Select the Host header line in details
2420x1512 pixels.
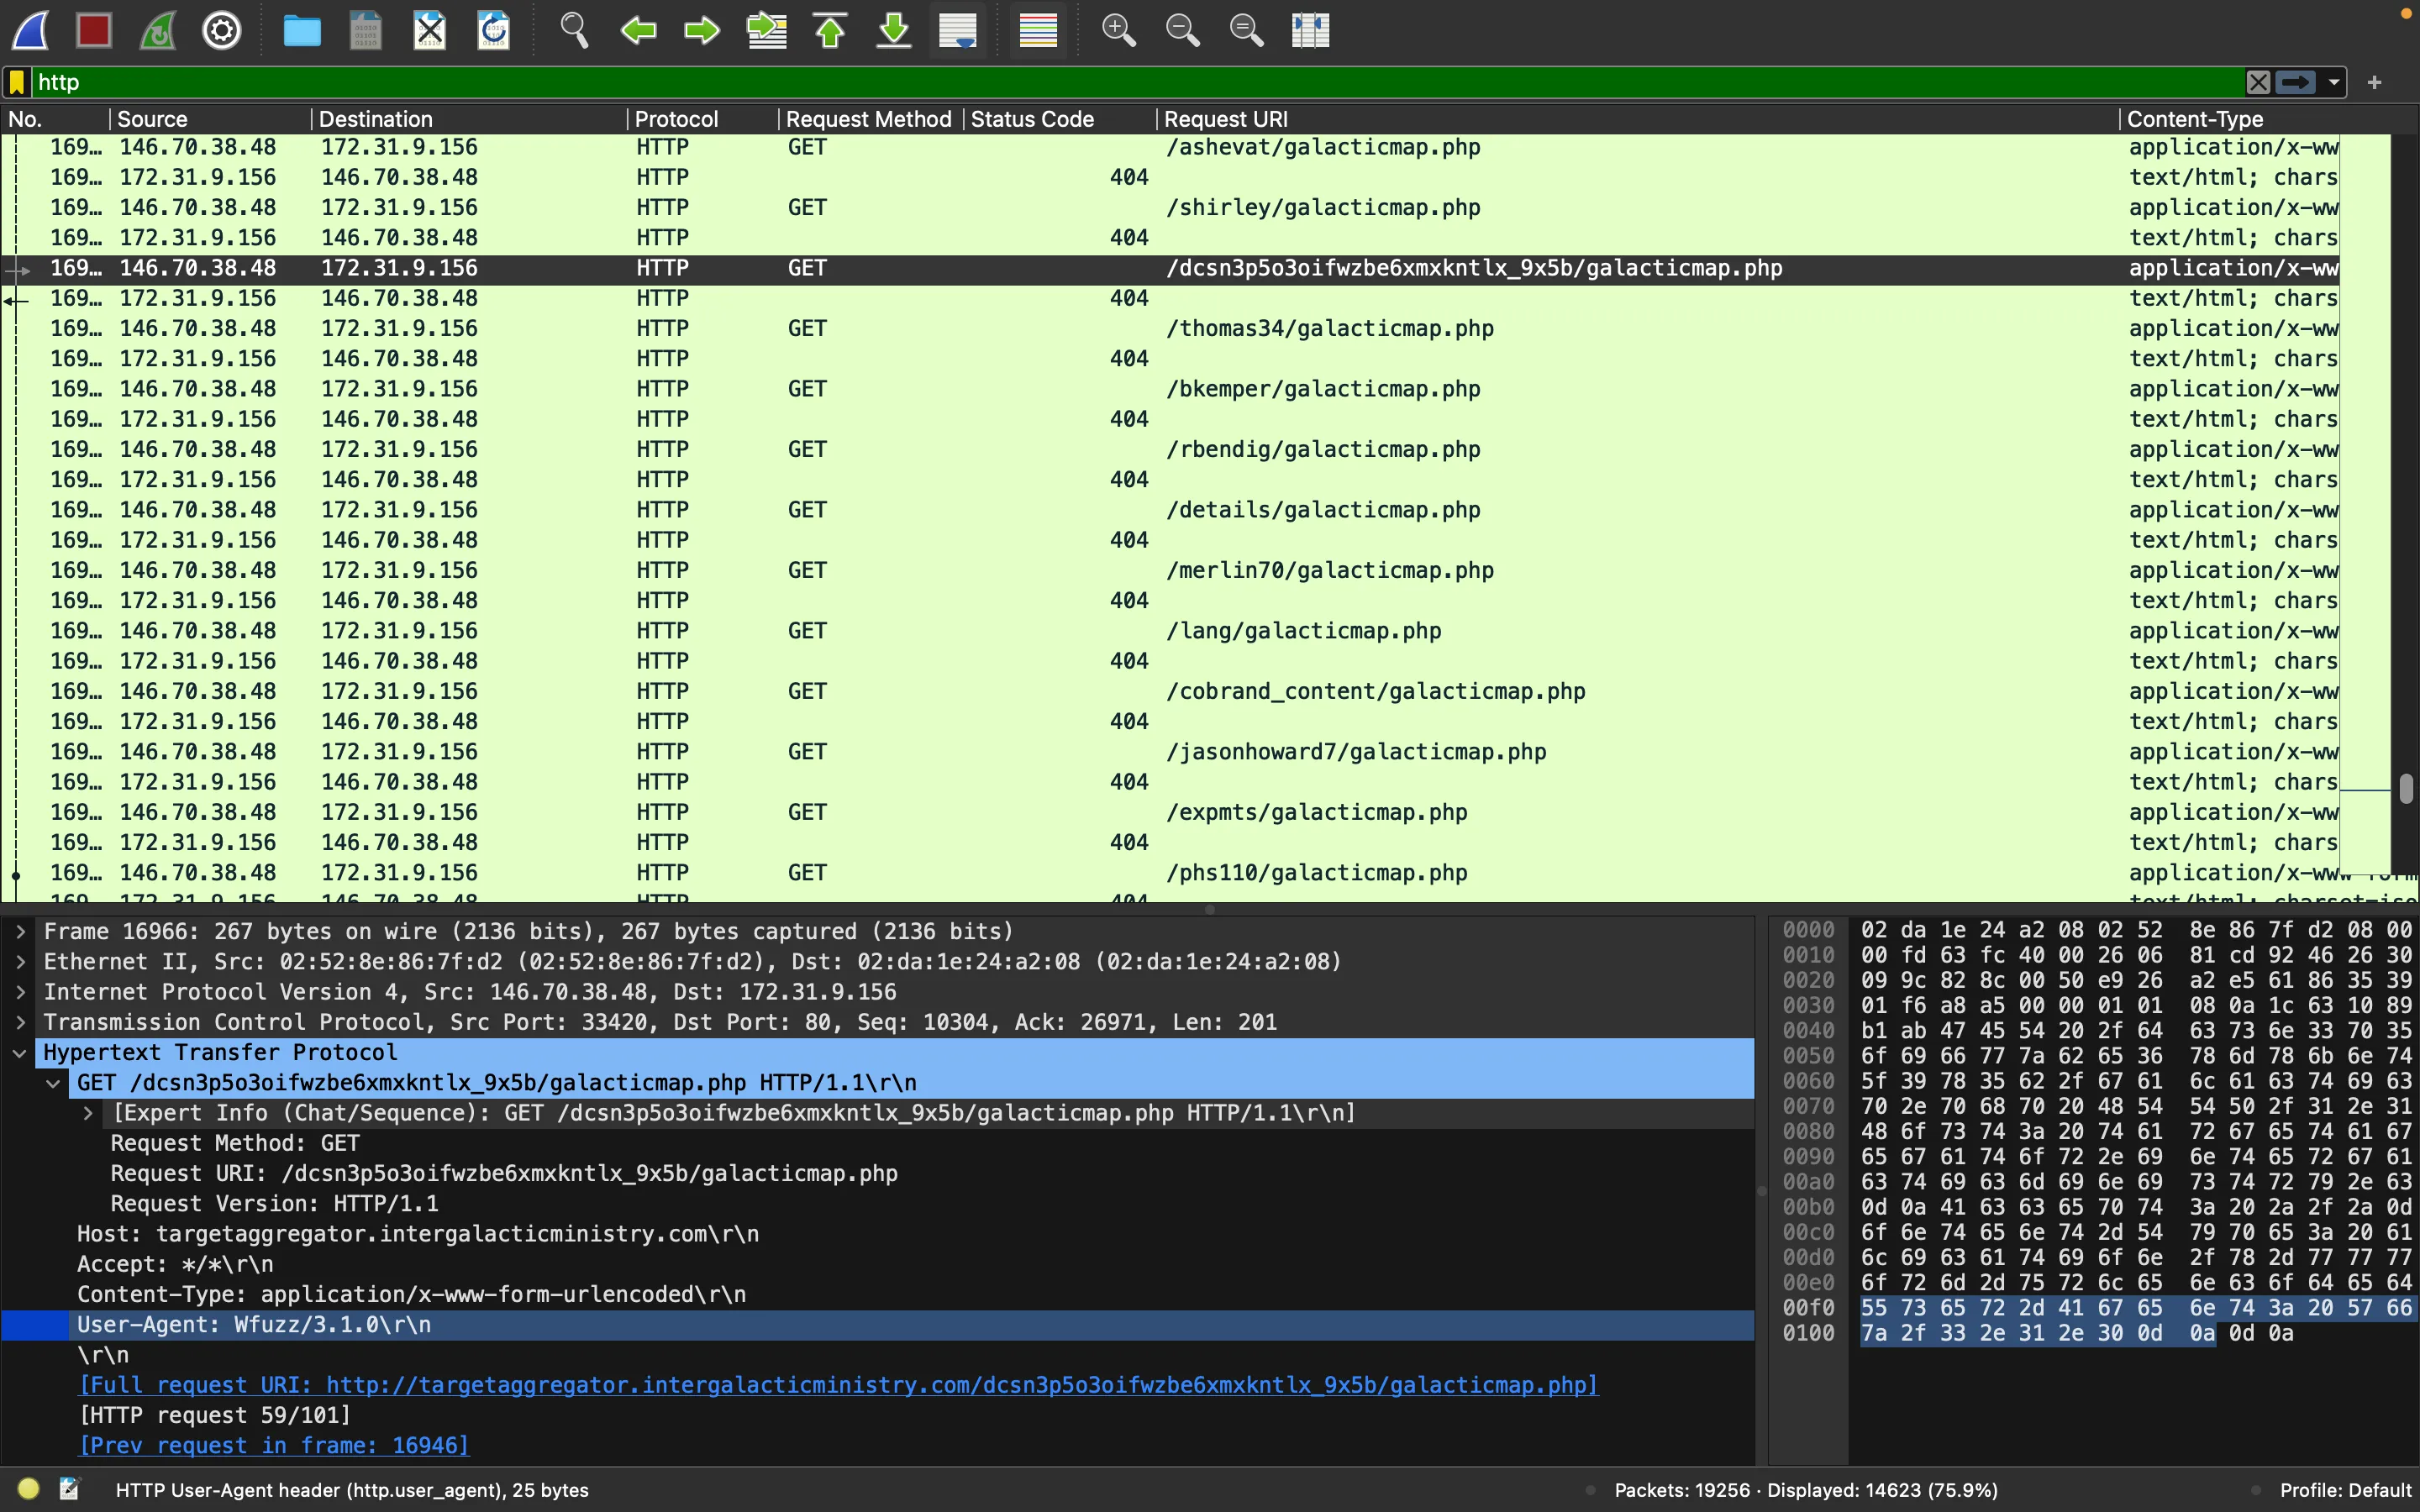point(878,1234)
